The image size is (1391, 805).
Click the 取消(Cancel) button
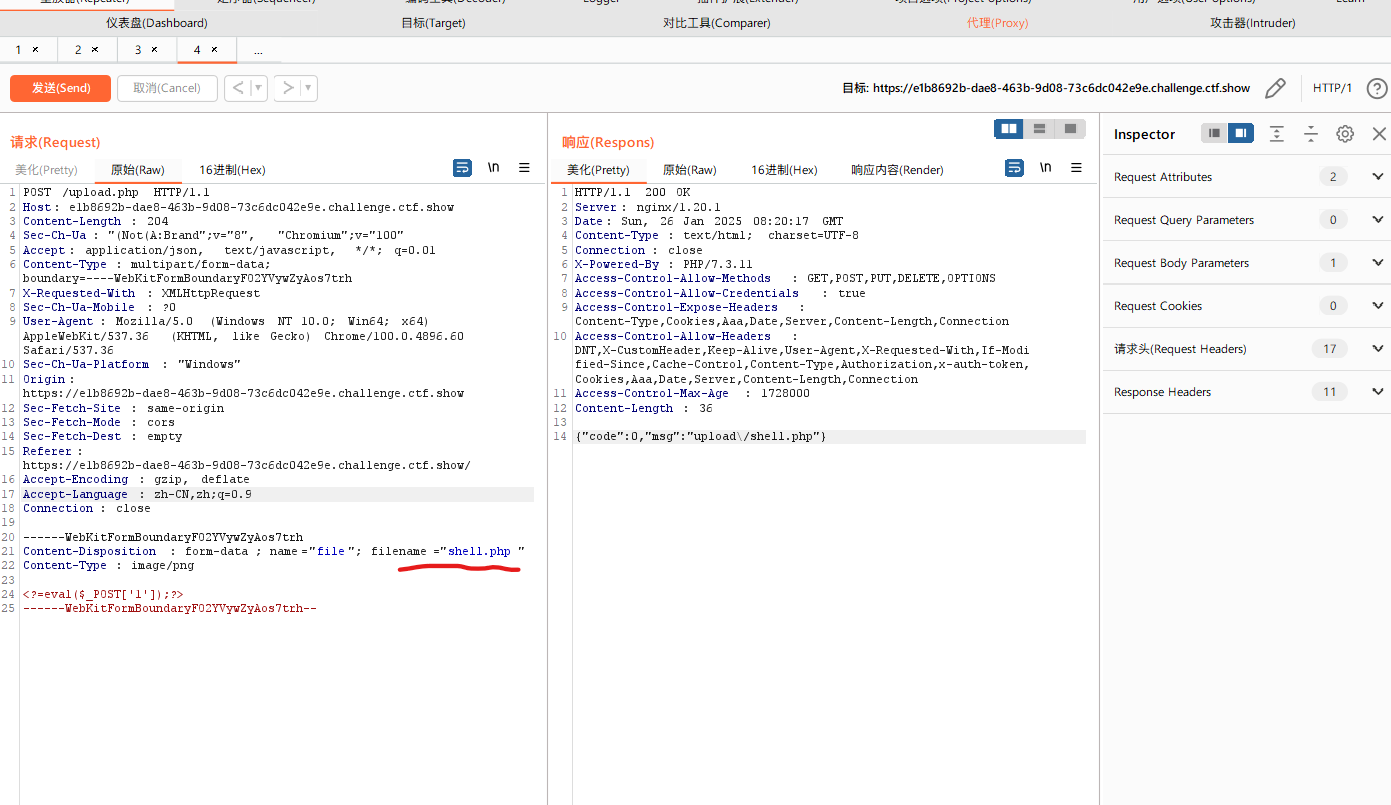[x=167, y=88]
